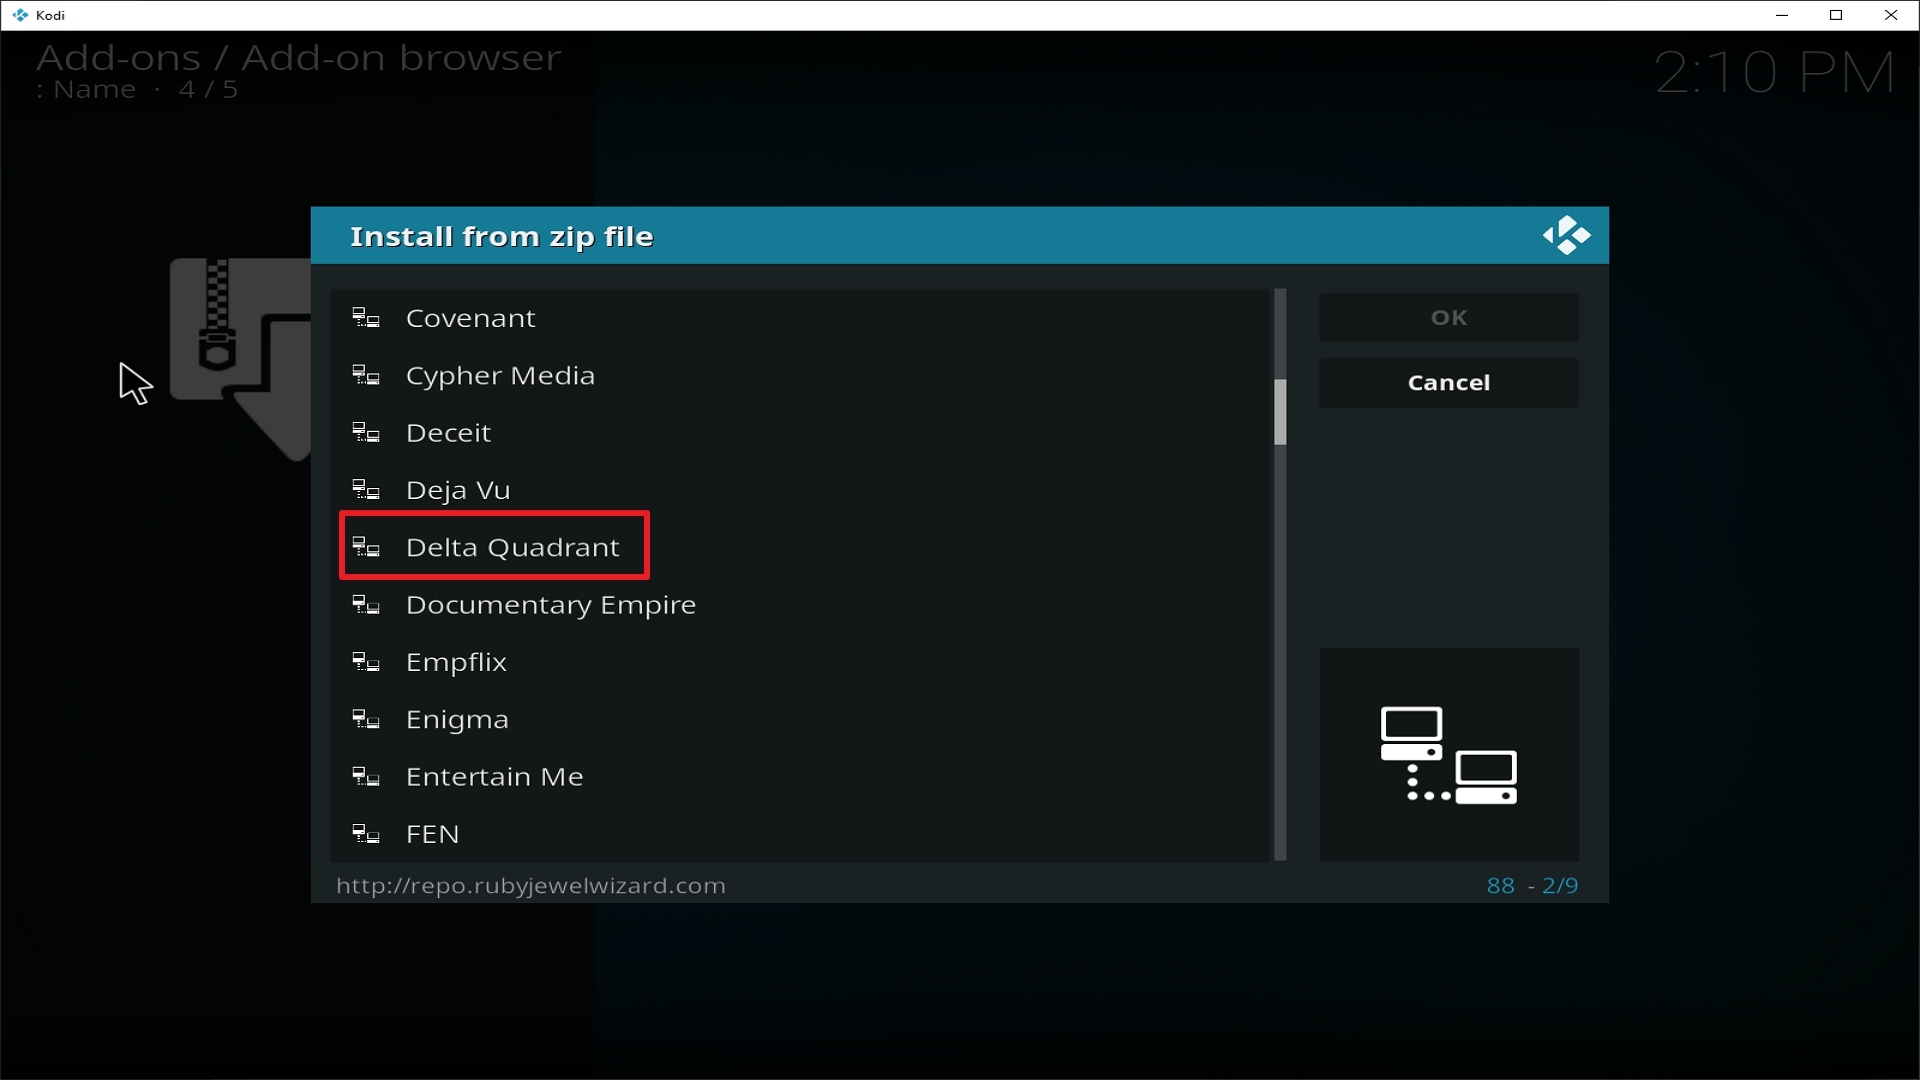Click network icon beside Deceit

click(x=366, y=433)
